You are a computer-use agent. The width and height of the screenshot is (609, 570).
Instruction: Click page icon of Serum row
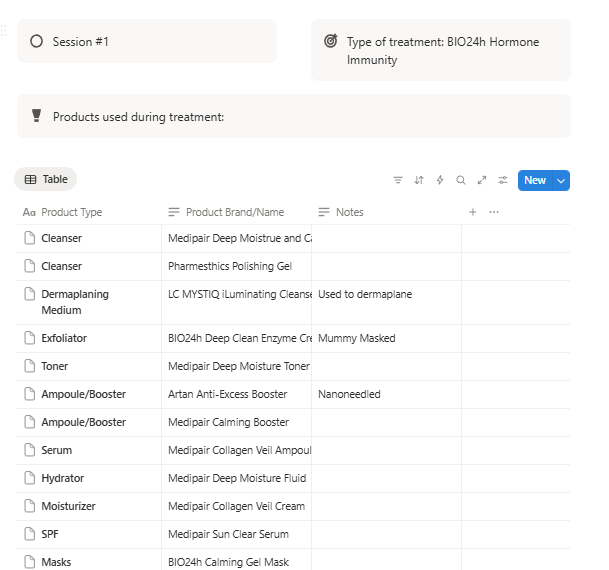pyautogui.click(x=30, y=450)
